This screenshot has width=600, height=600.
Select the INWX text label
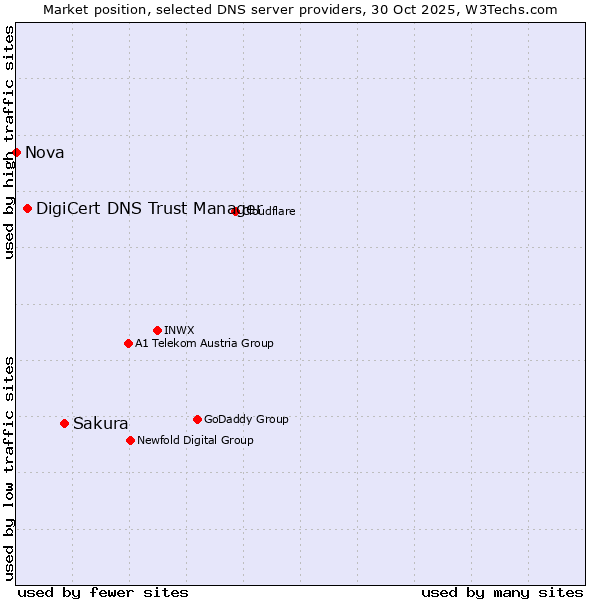pos(179,330)
